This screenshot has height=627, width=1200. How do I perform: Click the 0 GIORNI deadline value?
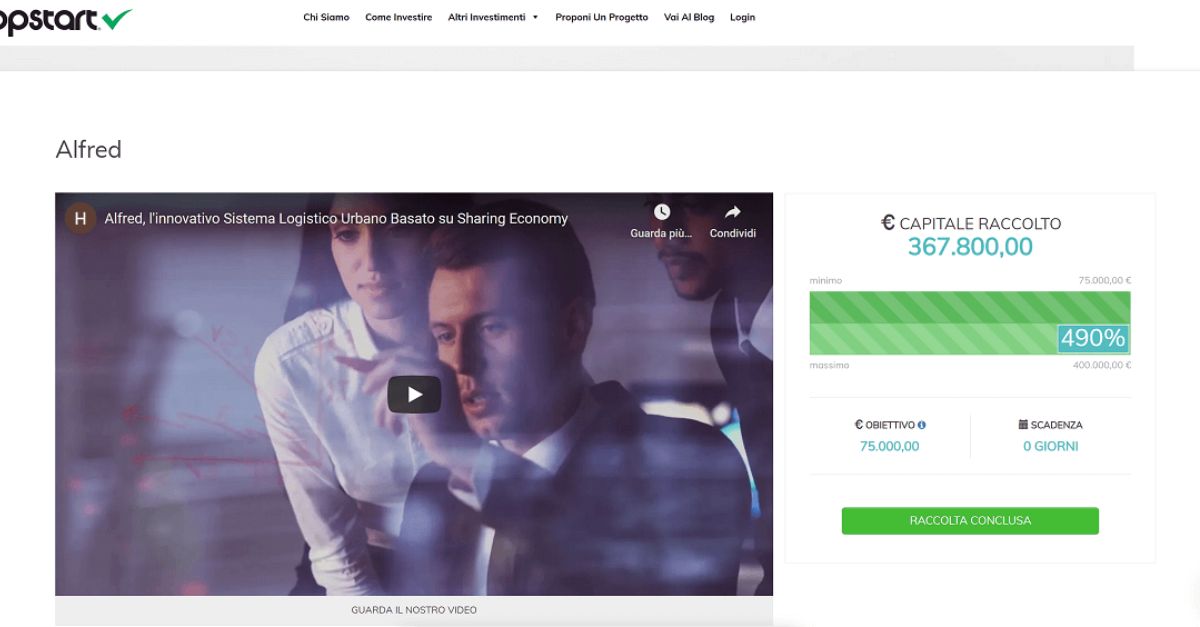coord(1050,446)
